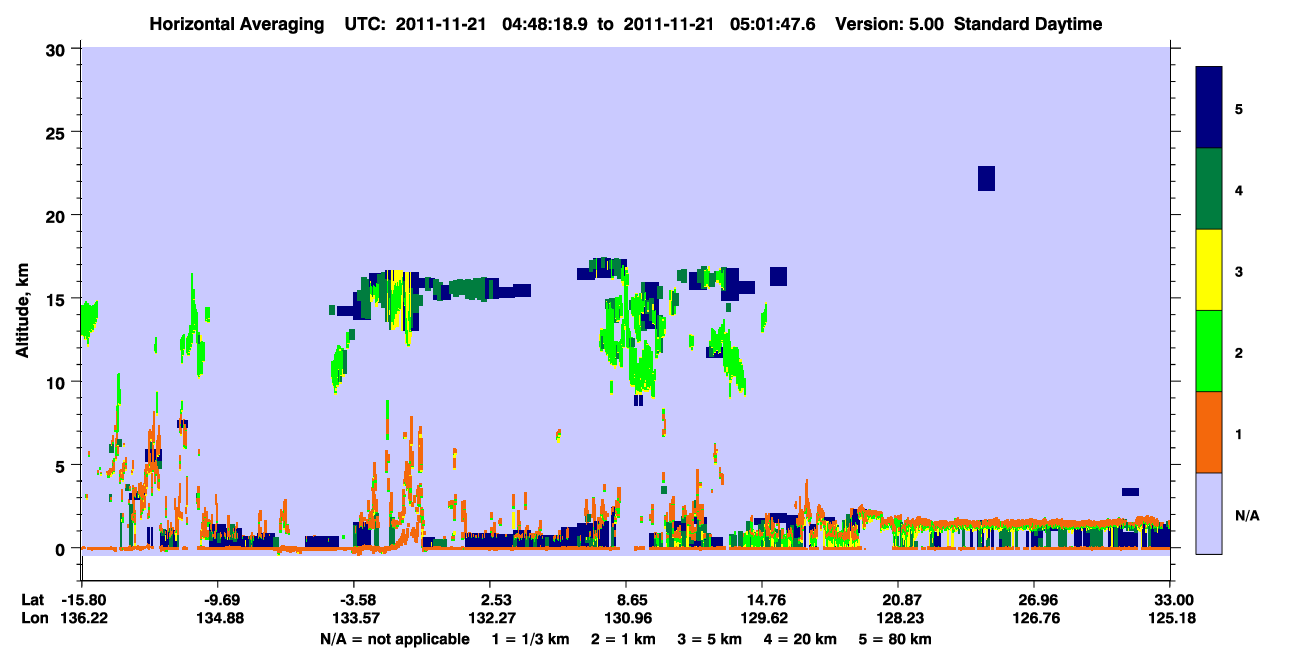Image resolution: width=1300 pixels, height=667 pixels.
Task: Click latitude value -15.80
Action: (84, 599)
